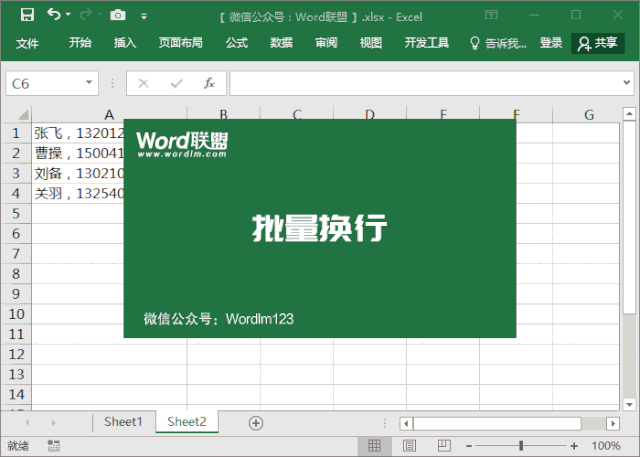The width and height of the screenshot is (640, 457).
Task: Select row 5 header
Action: (16, 213)
